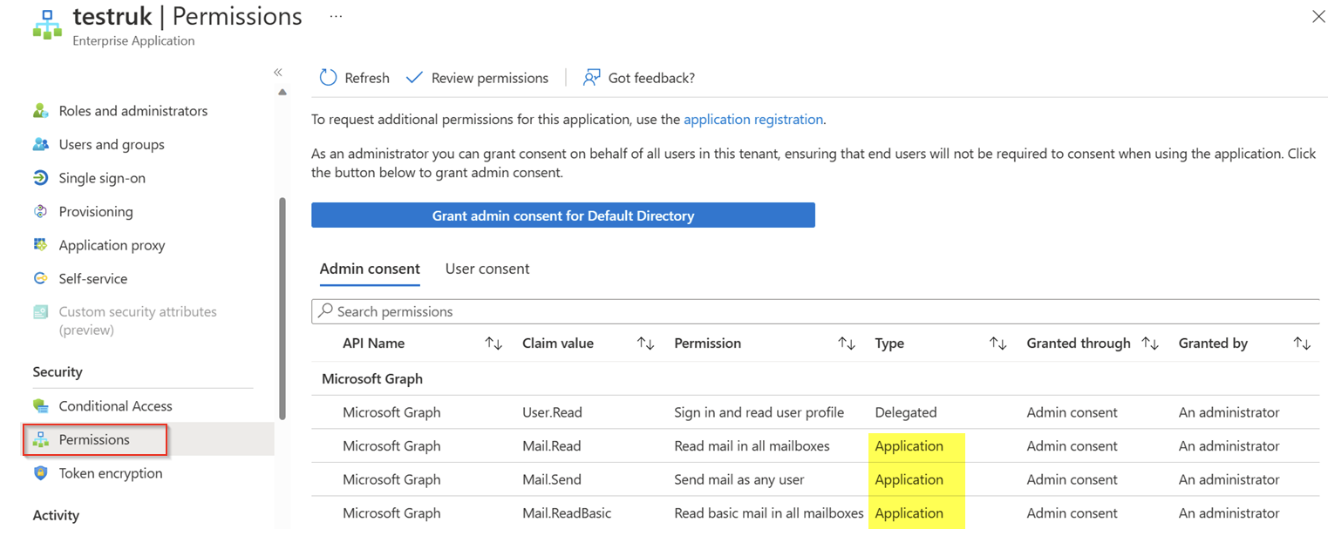The height and width of the screenshot is (548, 1338).
Task: Switch to the User consent tab
Action: click(x=487, y=269)
